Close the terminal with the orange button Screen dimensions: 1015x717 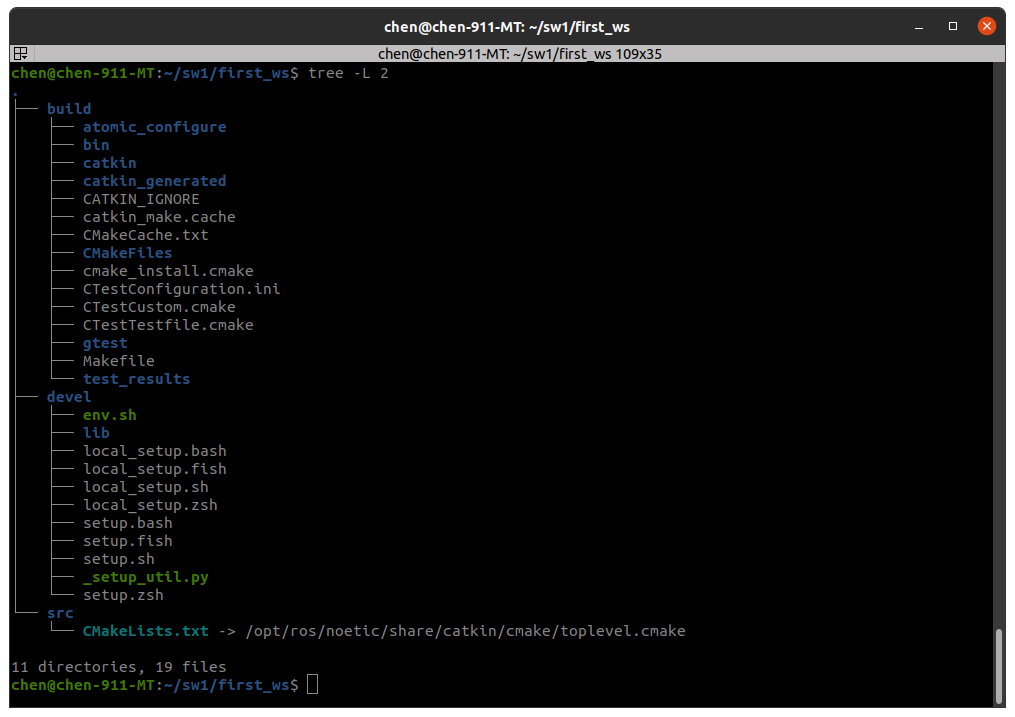[x=987, y=27]
